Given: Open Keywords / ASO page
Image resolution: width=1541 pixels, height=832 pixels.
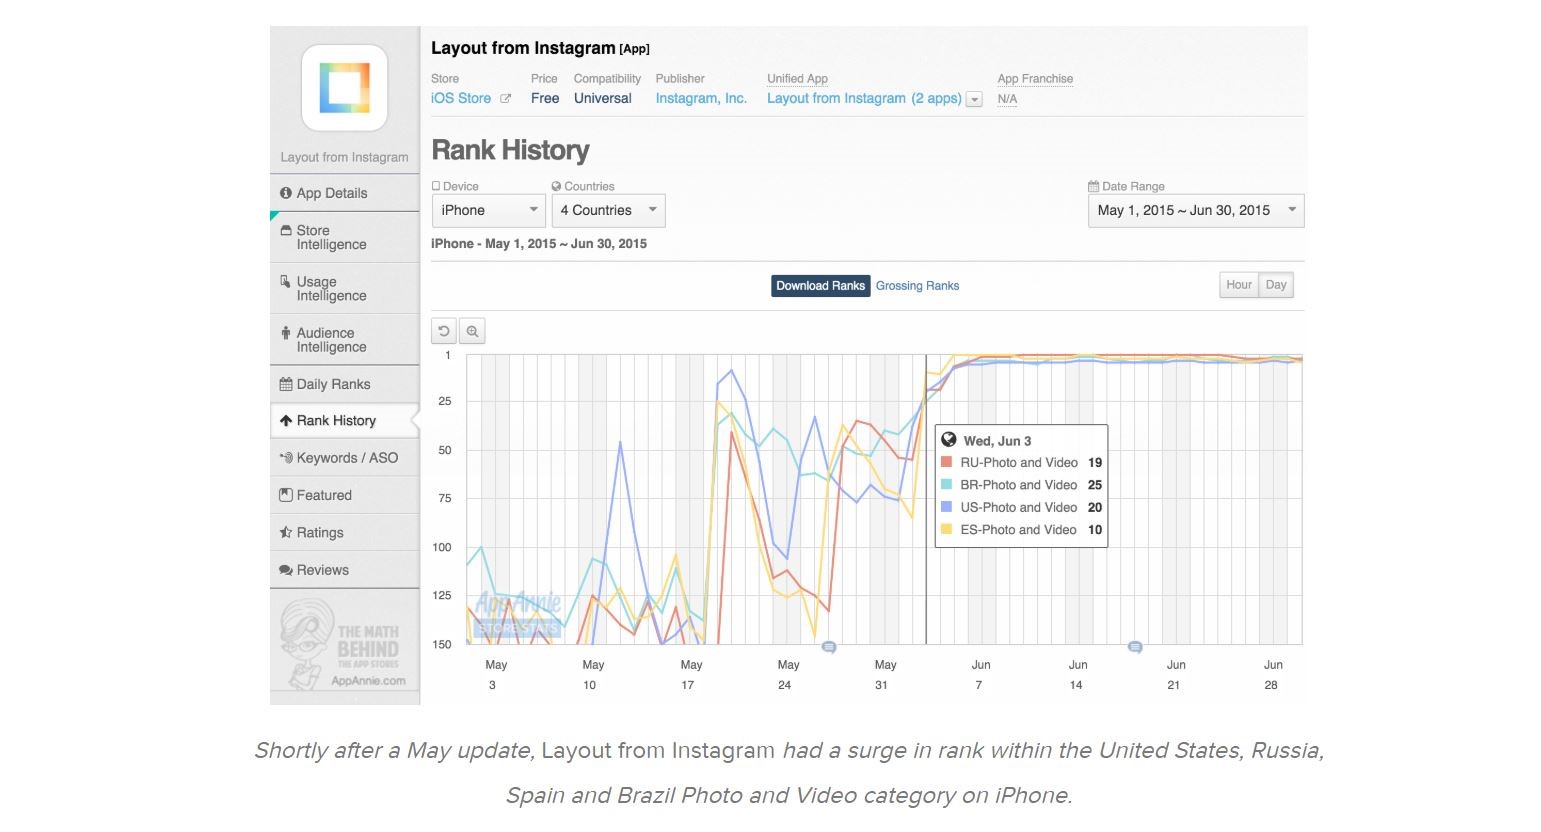Looking at the screenshot, I should click(344, 458).
